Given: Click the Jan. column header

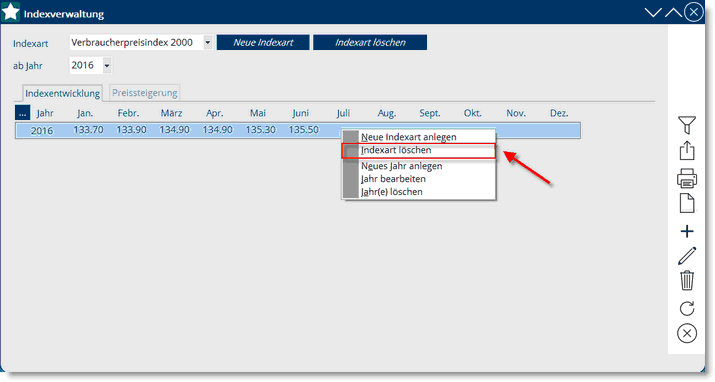Looking at the screenshot, I should click(85, 113).
